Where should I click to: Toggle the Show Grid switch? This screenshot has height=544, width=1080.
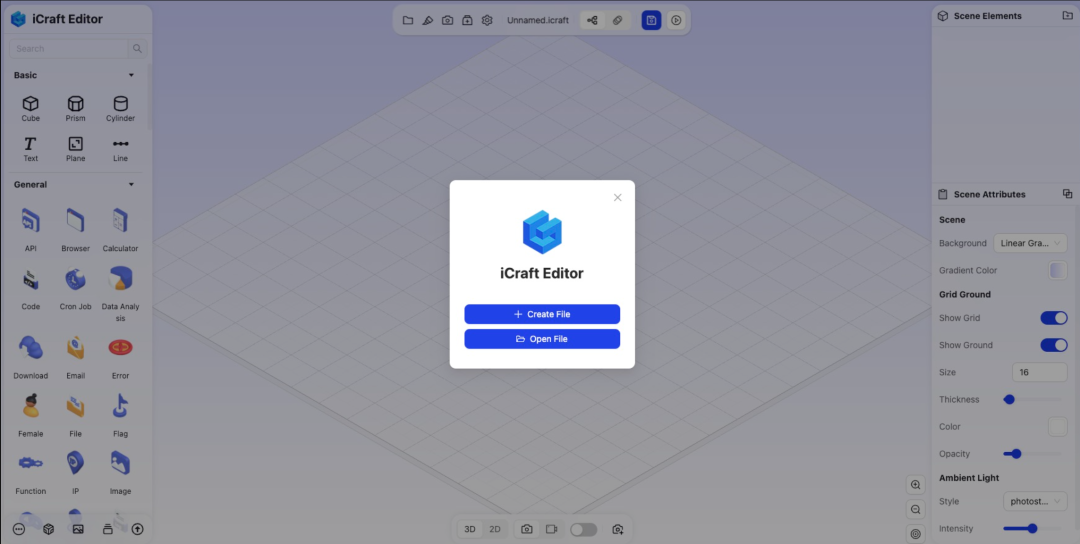[1054, 317]
